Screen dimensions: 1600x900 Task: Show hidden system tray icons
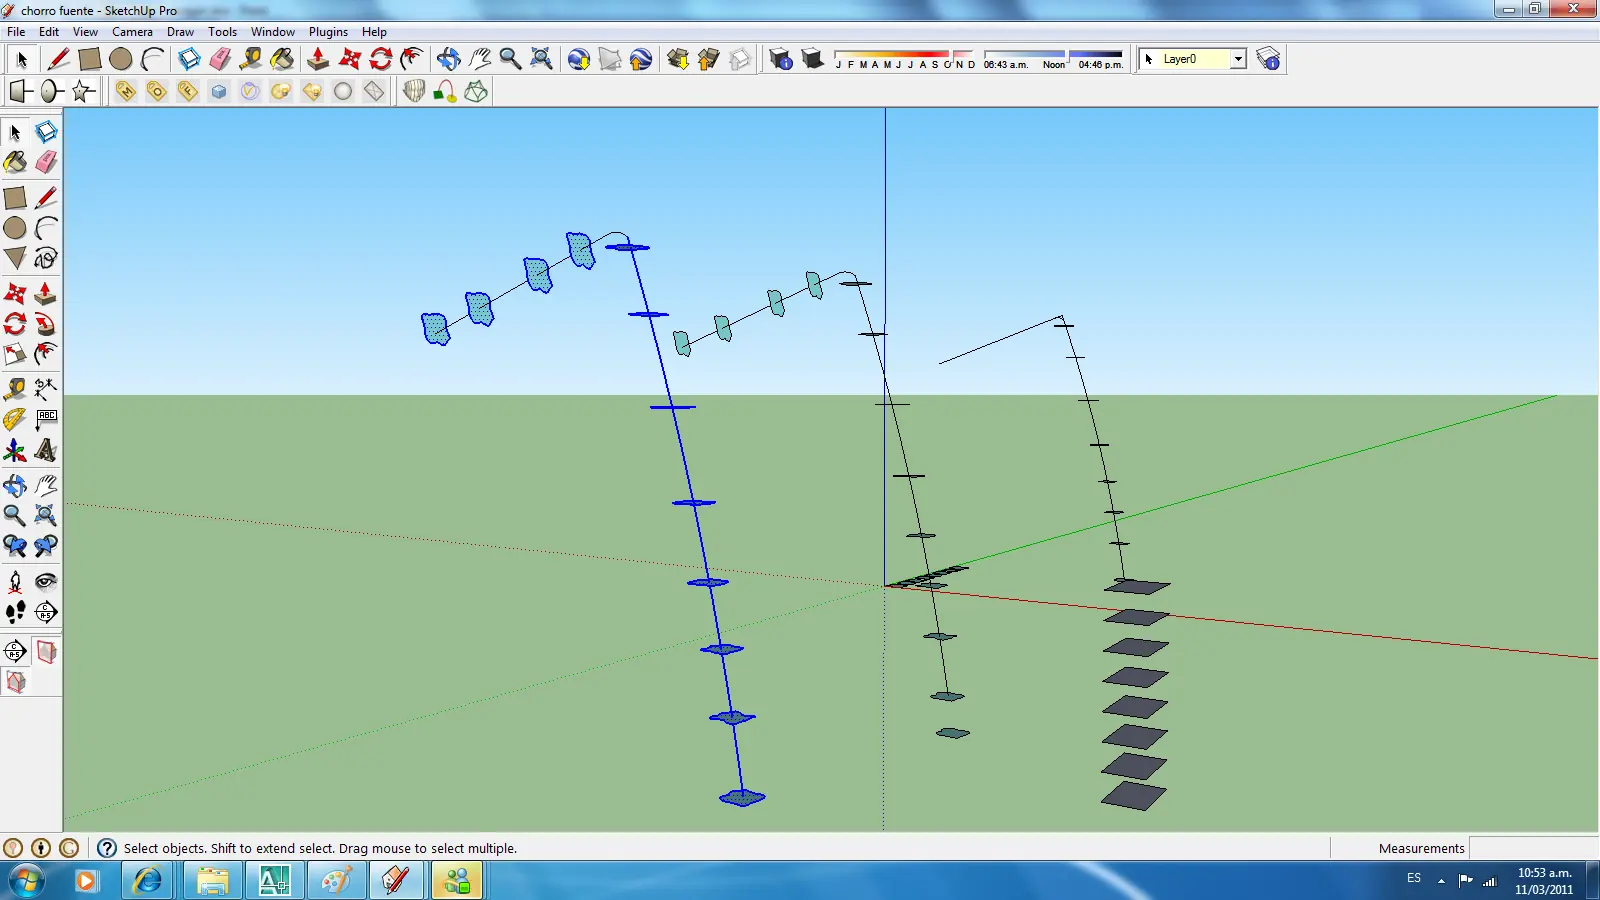pos(1441,880)
